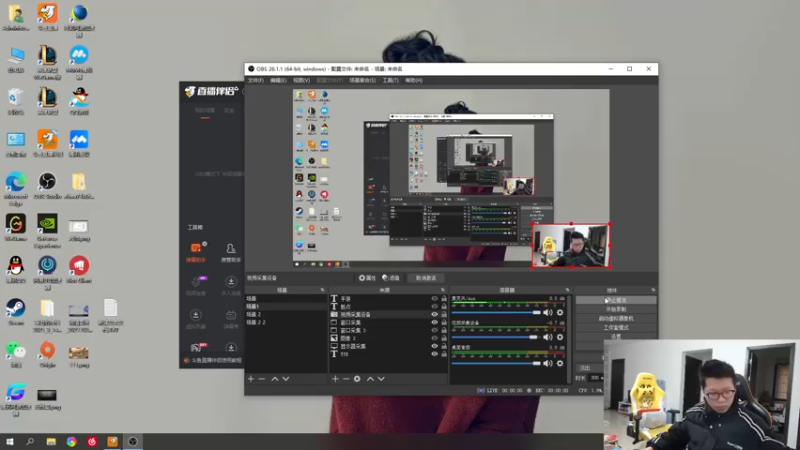Toggle visibility of the 视频采集设备 source
The width and height of the screenshot is (800, 450).
coord(434,314)
